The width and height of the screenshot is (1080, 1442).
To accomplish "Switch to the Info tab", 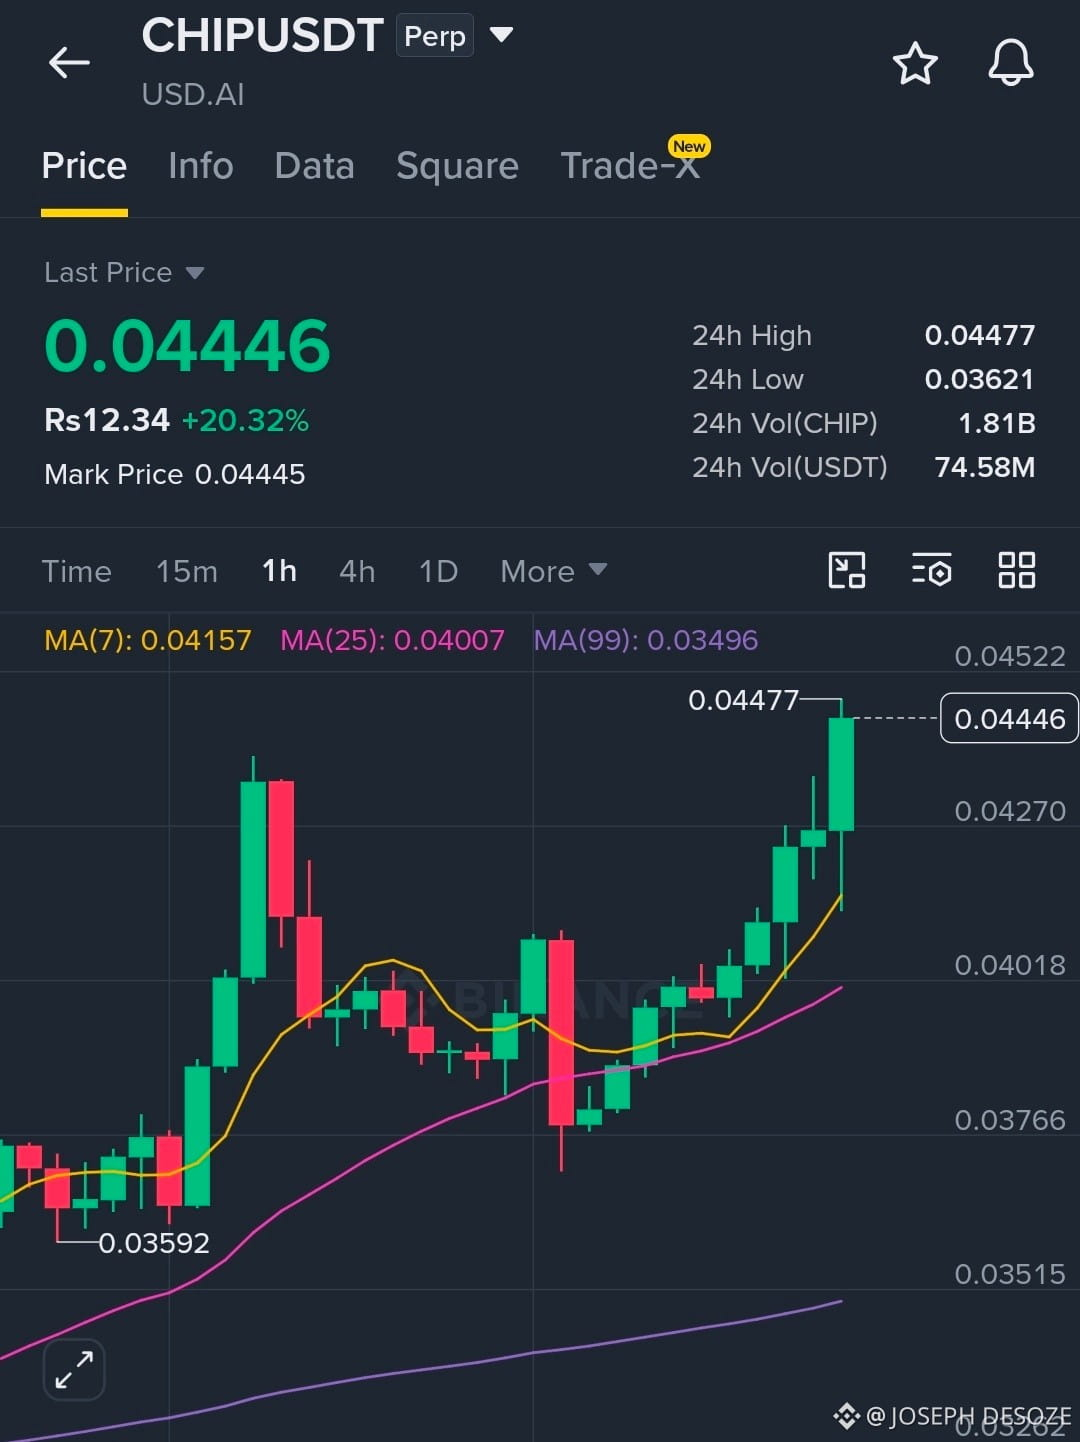I will (x=201, y=166).
